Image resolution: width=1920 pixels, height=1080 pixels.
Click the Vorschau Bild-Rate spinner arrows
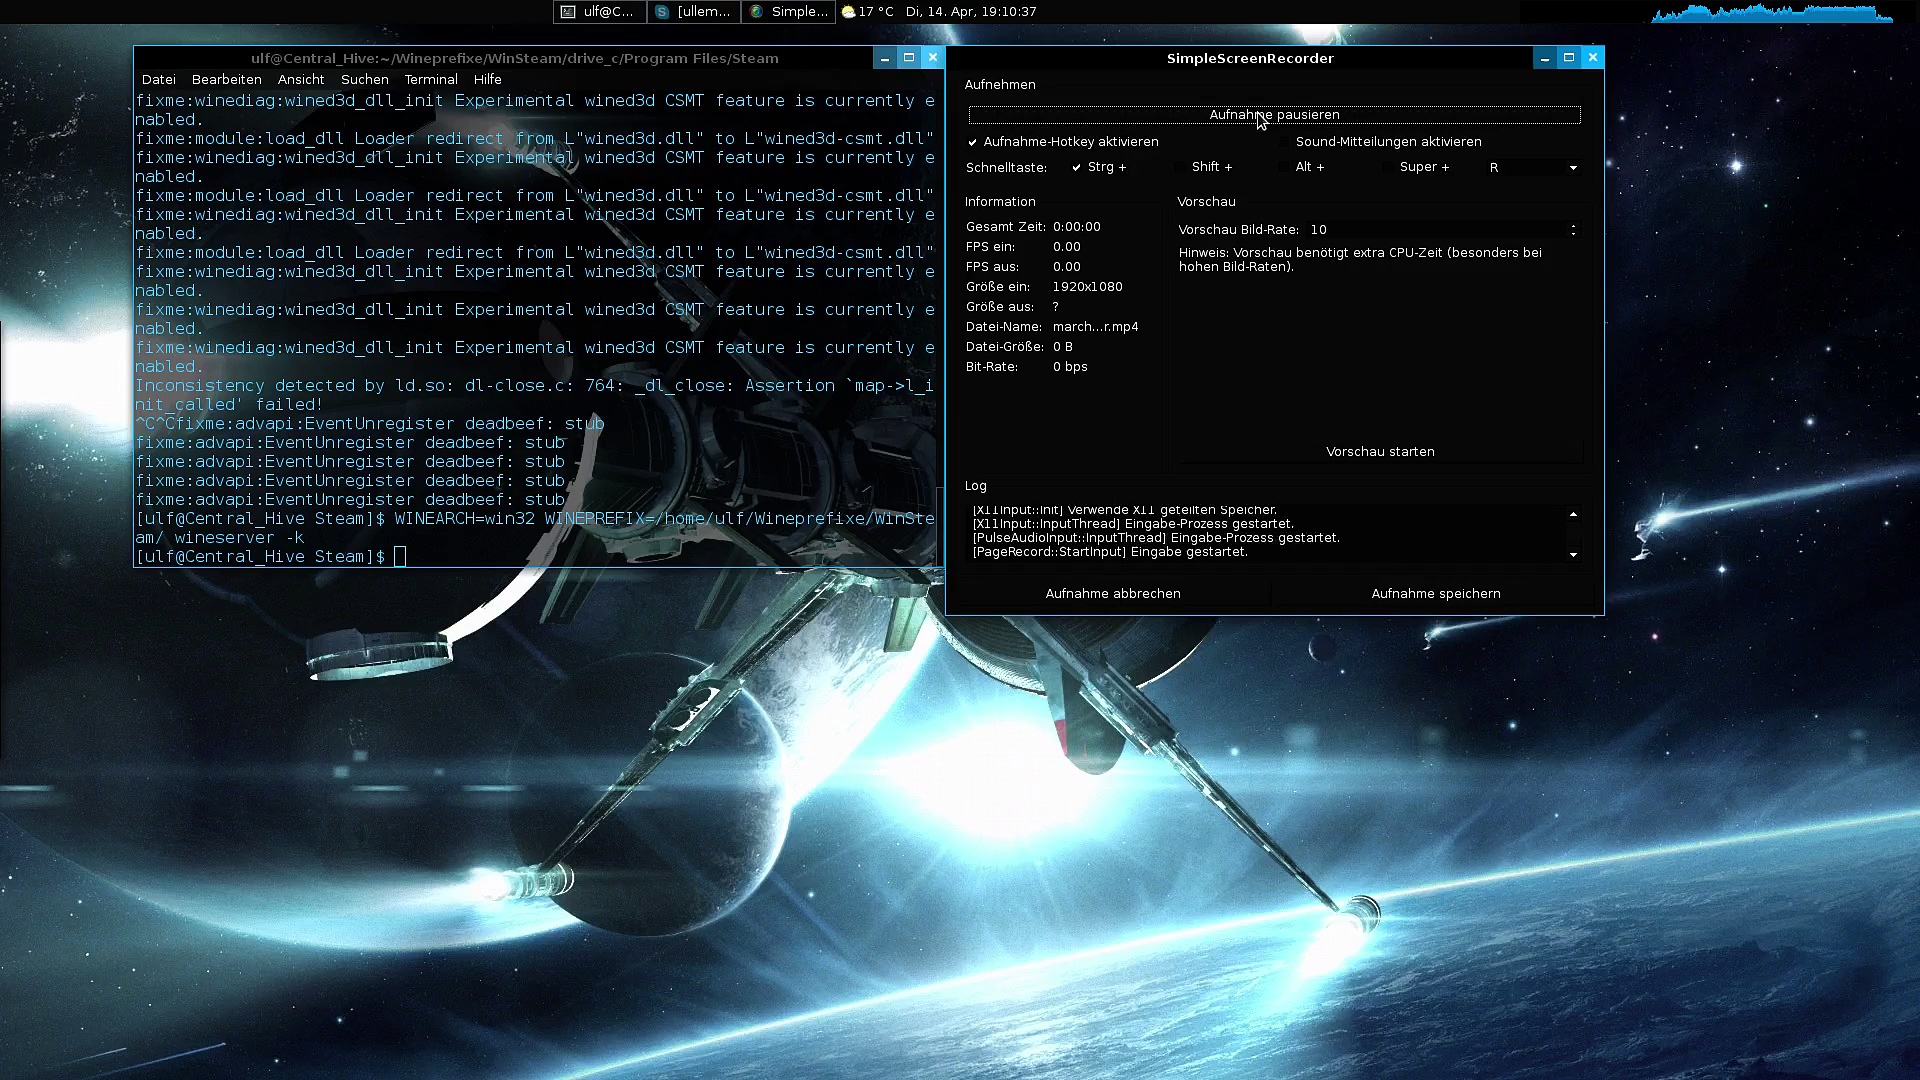click(1573, 230)
